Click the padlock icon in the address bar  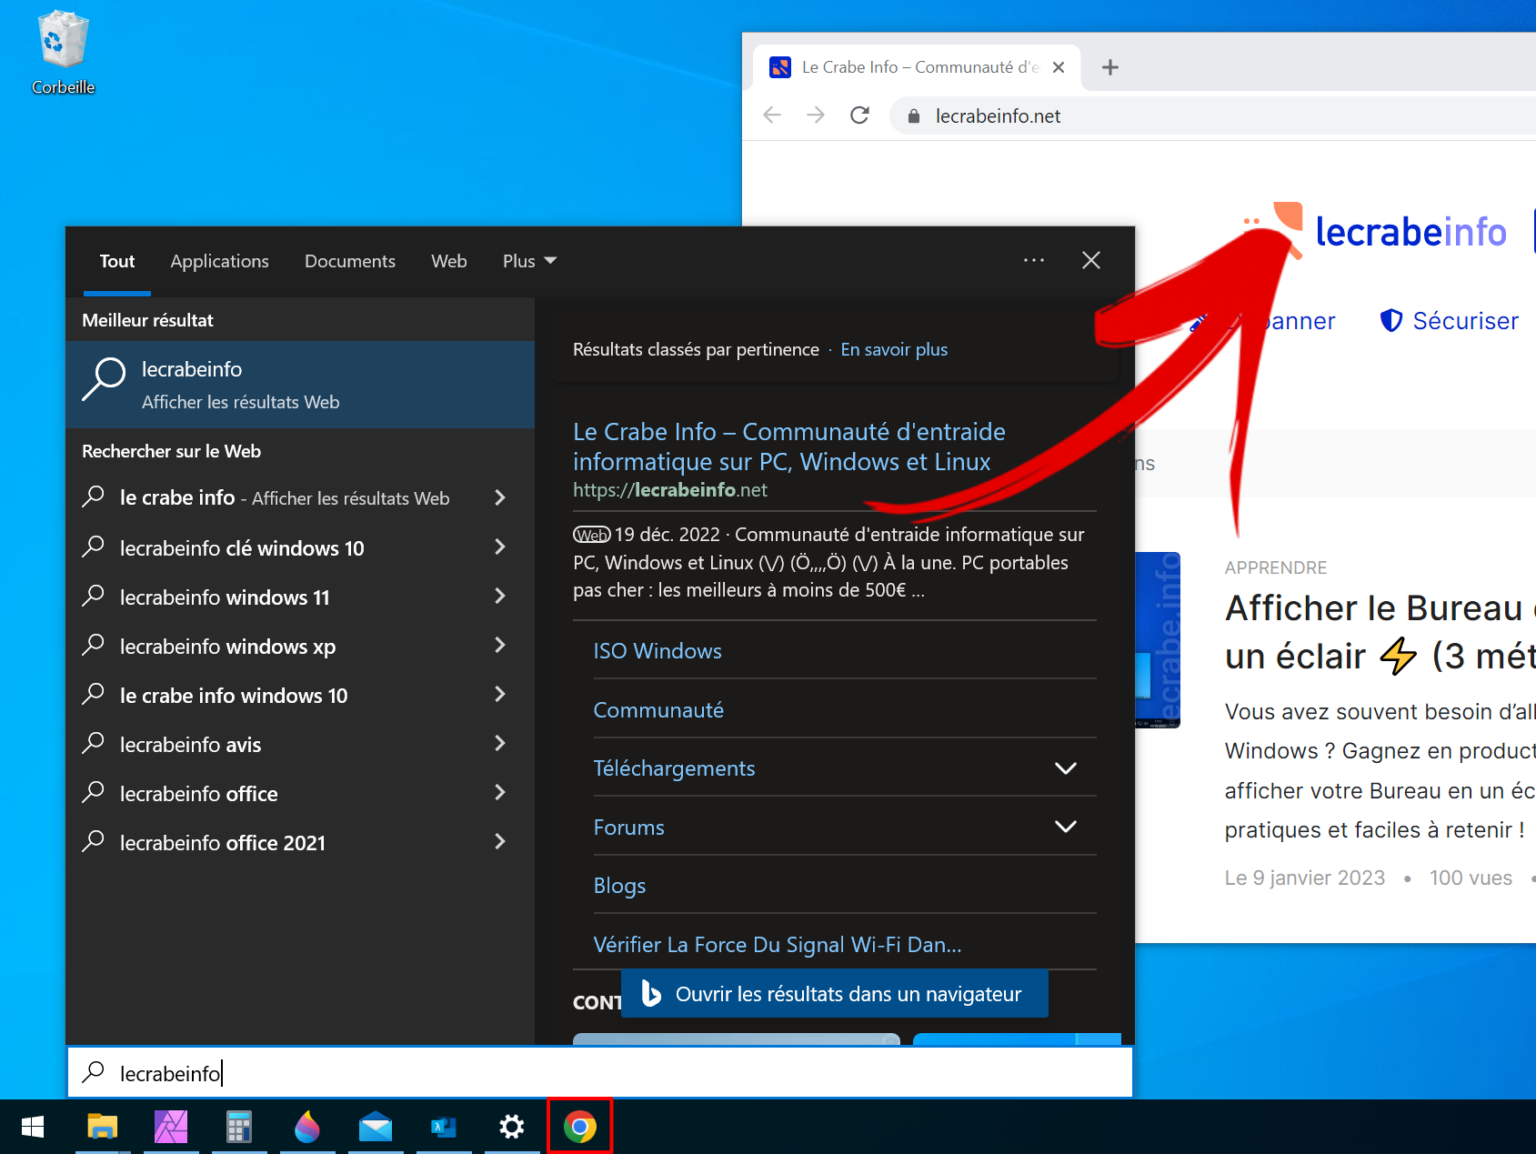pyautogui.click(x=912, y=115)
